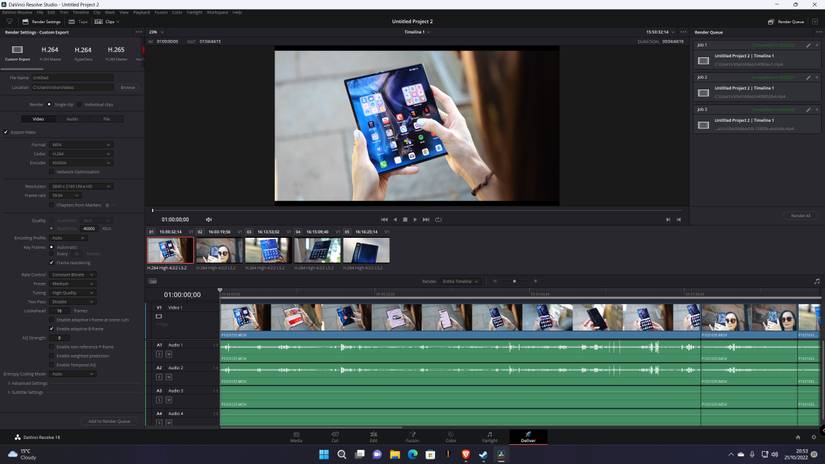Toggle the Tape panel button
The height and width of the screenshot is (464, 825).
[78, 22]
